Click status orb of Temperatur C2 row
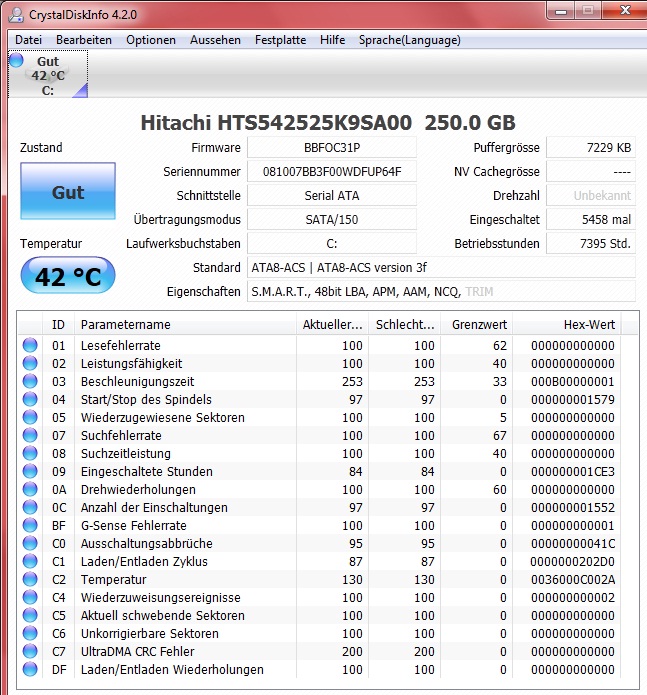This screenshot has height=695, width=647. (30, 579)
